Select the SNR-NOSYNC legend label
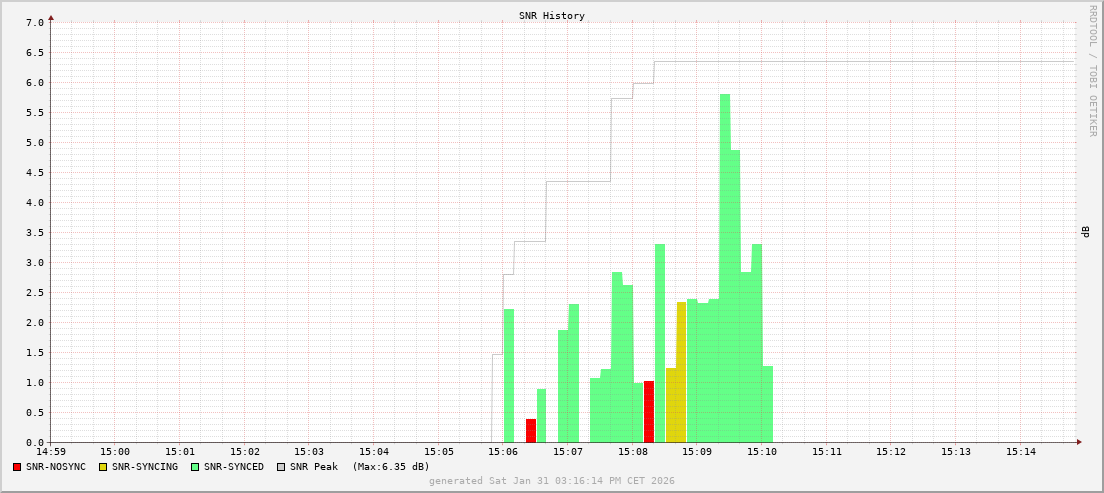This screenshot has height=493, width=1104. pos(56,467)
